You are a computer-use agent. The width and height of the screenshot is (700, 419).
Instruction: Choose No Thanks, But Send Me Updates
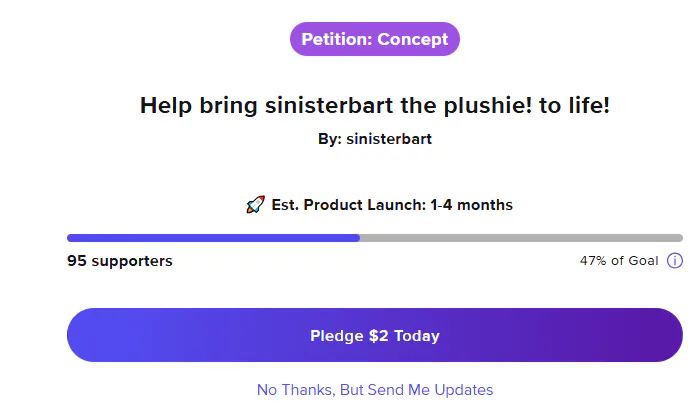(x=375, y=390)
